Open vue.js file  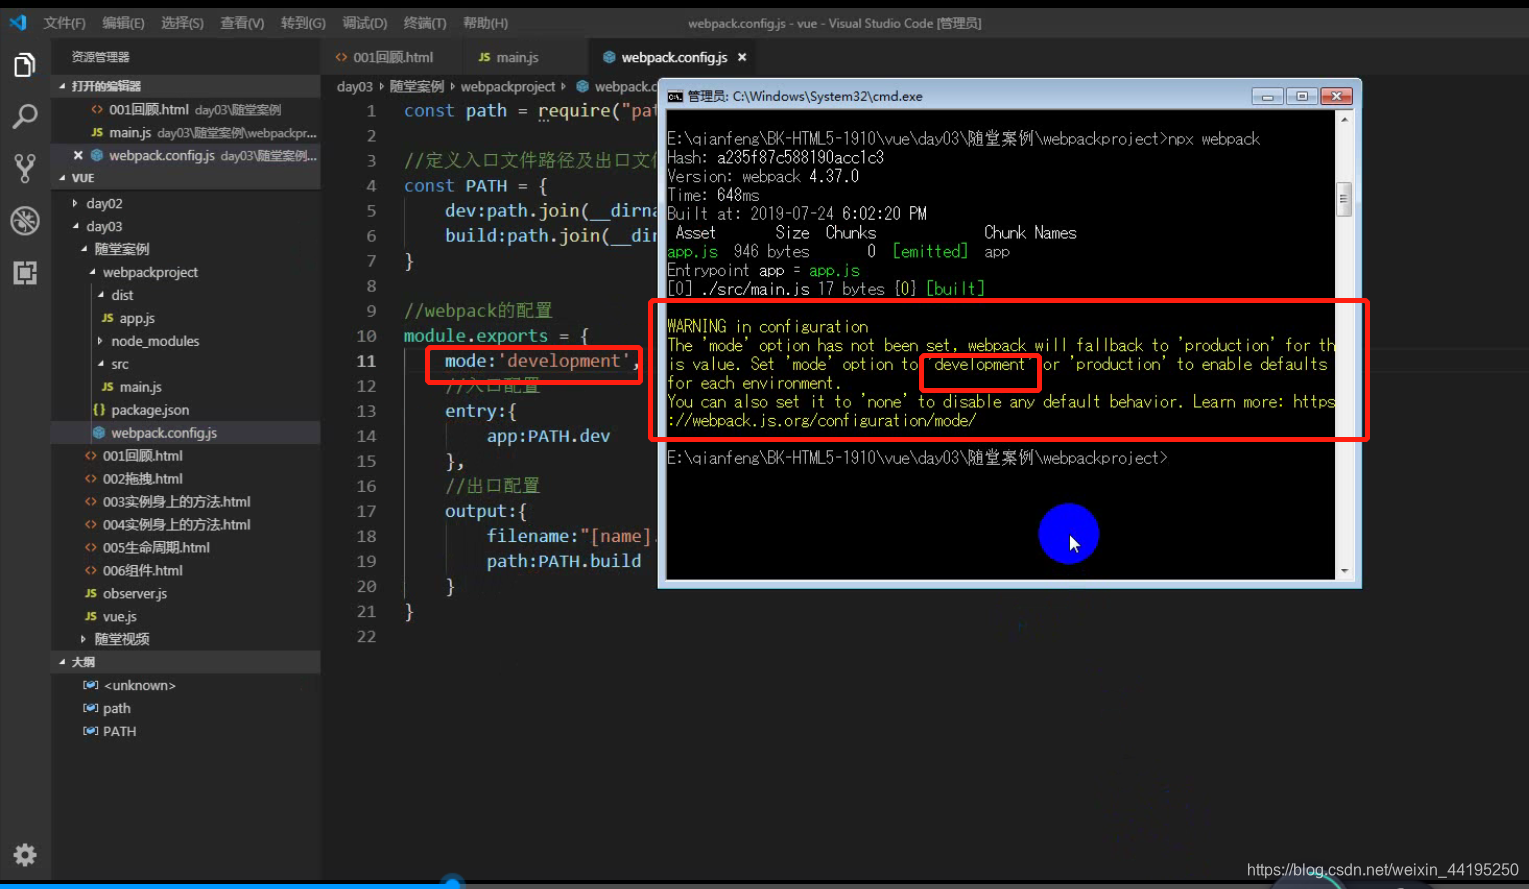[x=120, y=617]
